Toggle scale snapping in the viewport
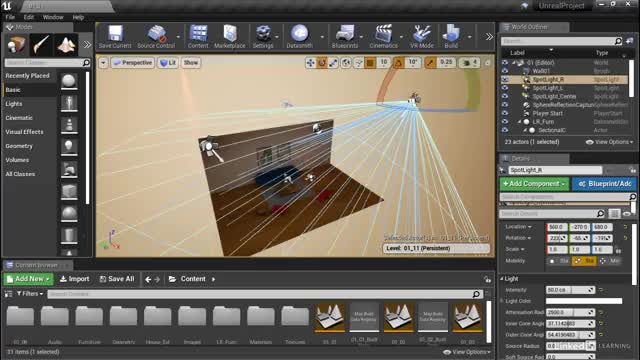This screenshot has width=640, height=360. (x=430, y=63)
